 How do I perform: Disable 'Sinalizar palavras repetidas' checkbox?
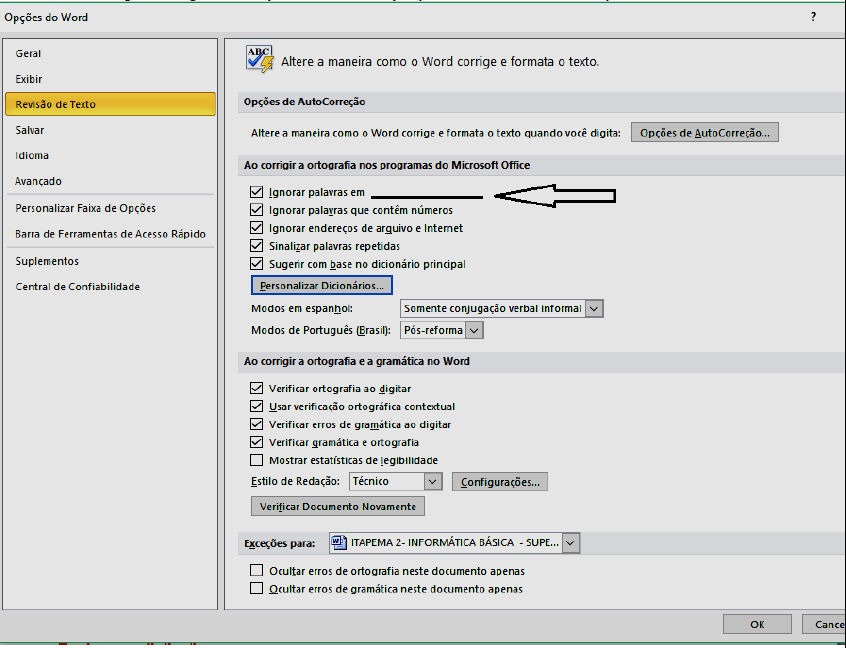click(x=257, y=246)
